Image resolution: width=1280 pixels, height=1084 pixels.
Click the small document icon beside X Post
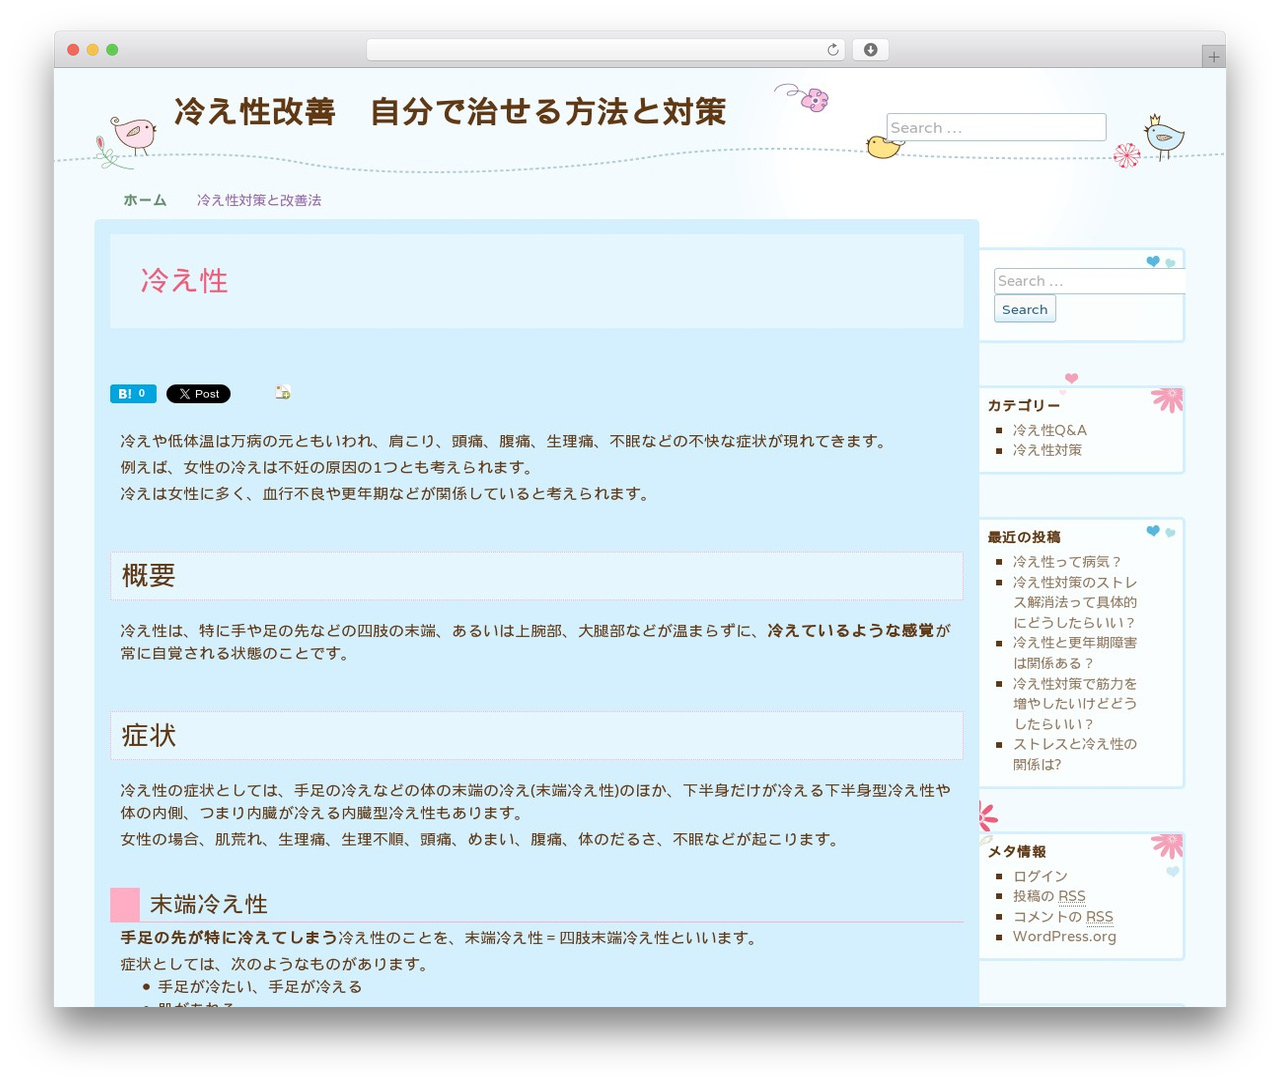point(283,393)
